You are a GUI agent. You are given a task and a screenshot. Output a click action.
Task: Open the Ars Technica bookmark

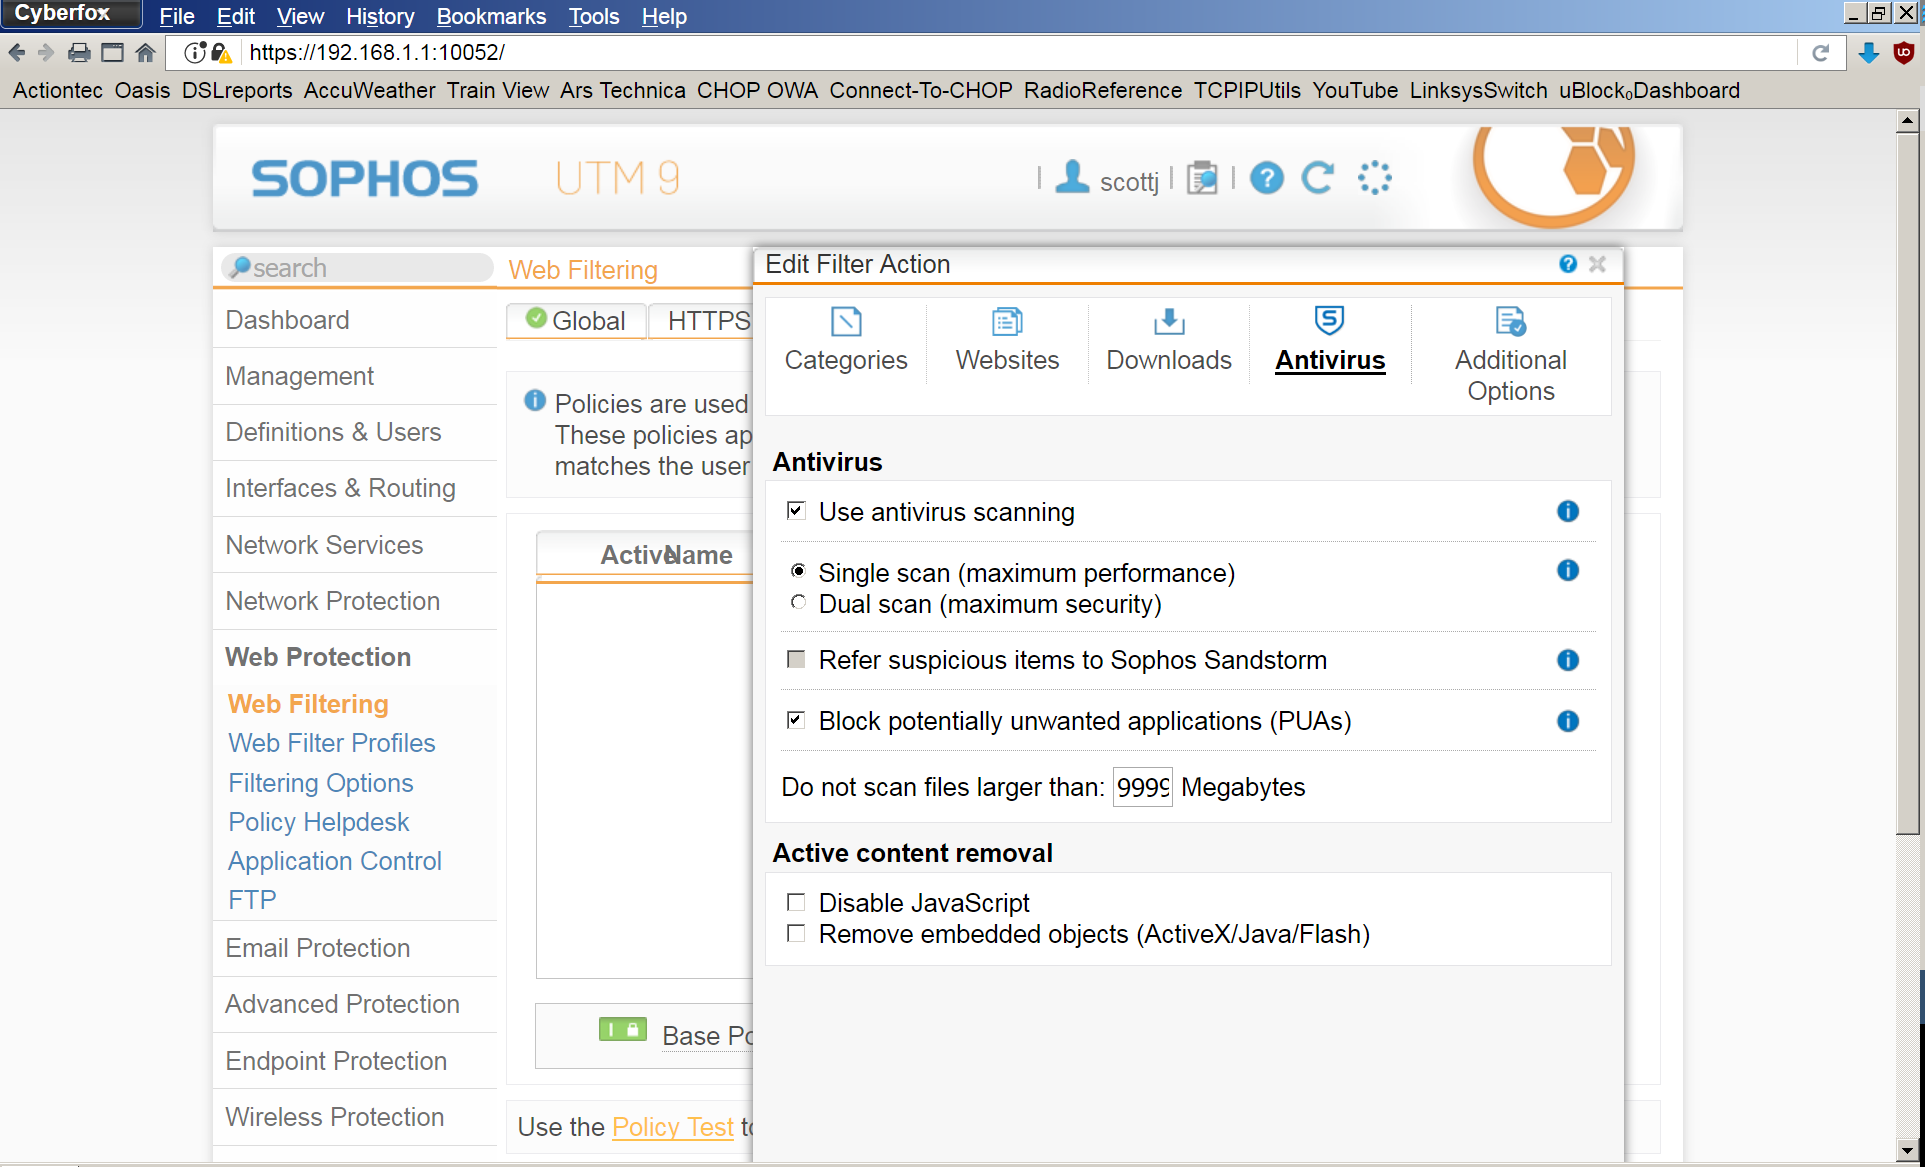[x=622, y=90]
